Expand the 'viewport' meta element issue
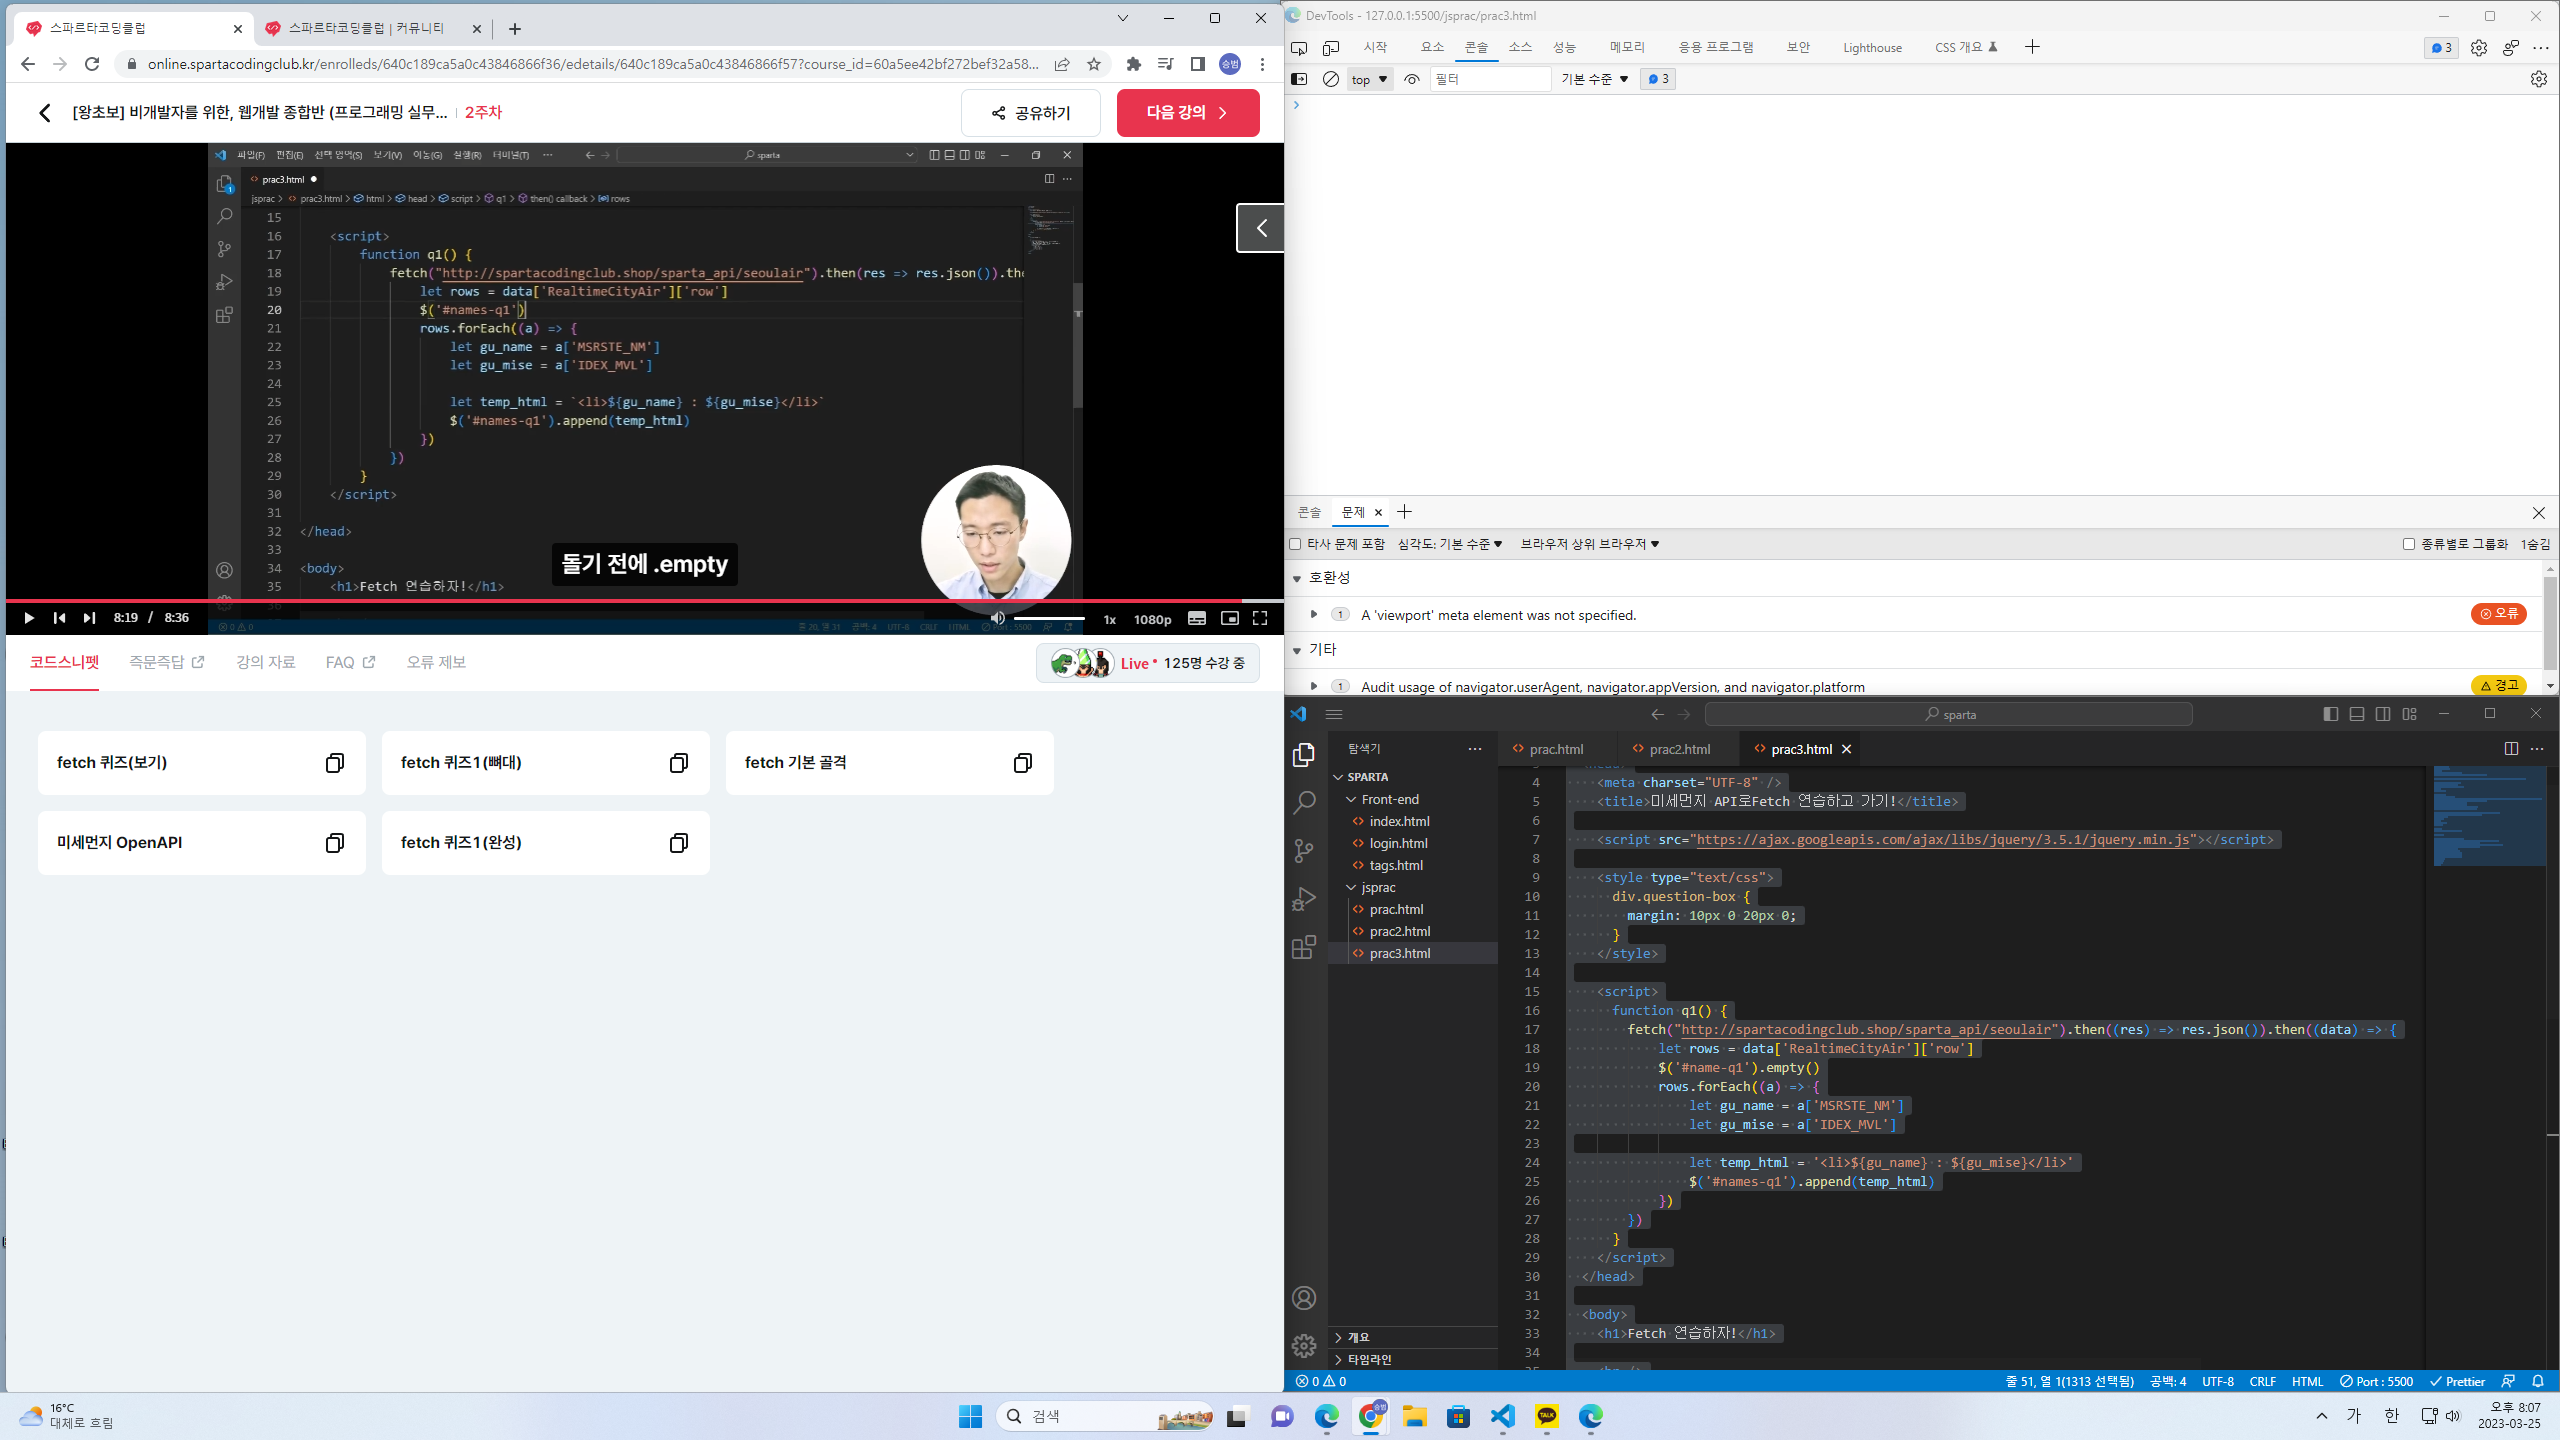This screenshot has width=2560, height=1440. coord(1314,614)
